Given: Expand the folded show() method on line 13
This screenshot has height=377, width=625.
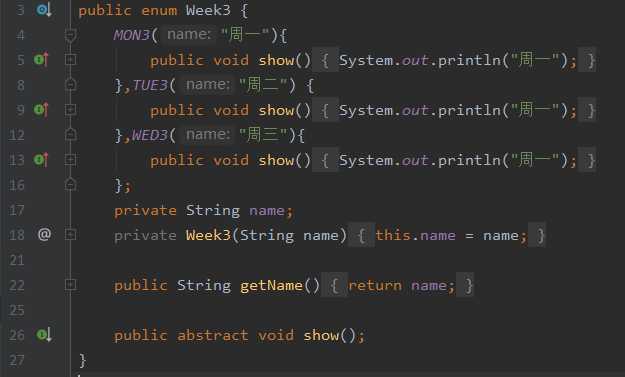Looking at the screenshot, I should coord(71,160).
